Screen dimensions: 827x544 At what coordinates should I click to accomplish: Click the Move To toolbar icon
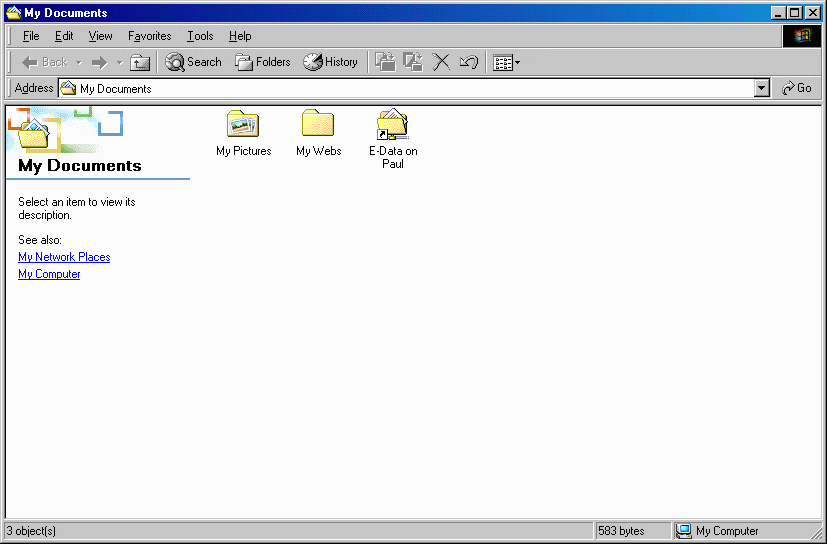coord(385,62)
